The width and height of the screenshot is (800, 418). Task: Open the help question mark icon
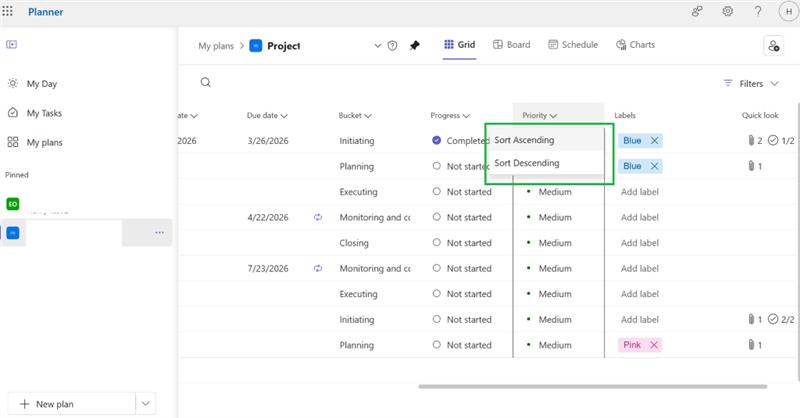pyautogui.click(x=758, y=11)
